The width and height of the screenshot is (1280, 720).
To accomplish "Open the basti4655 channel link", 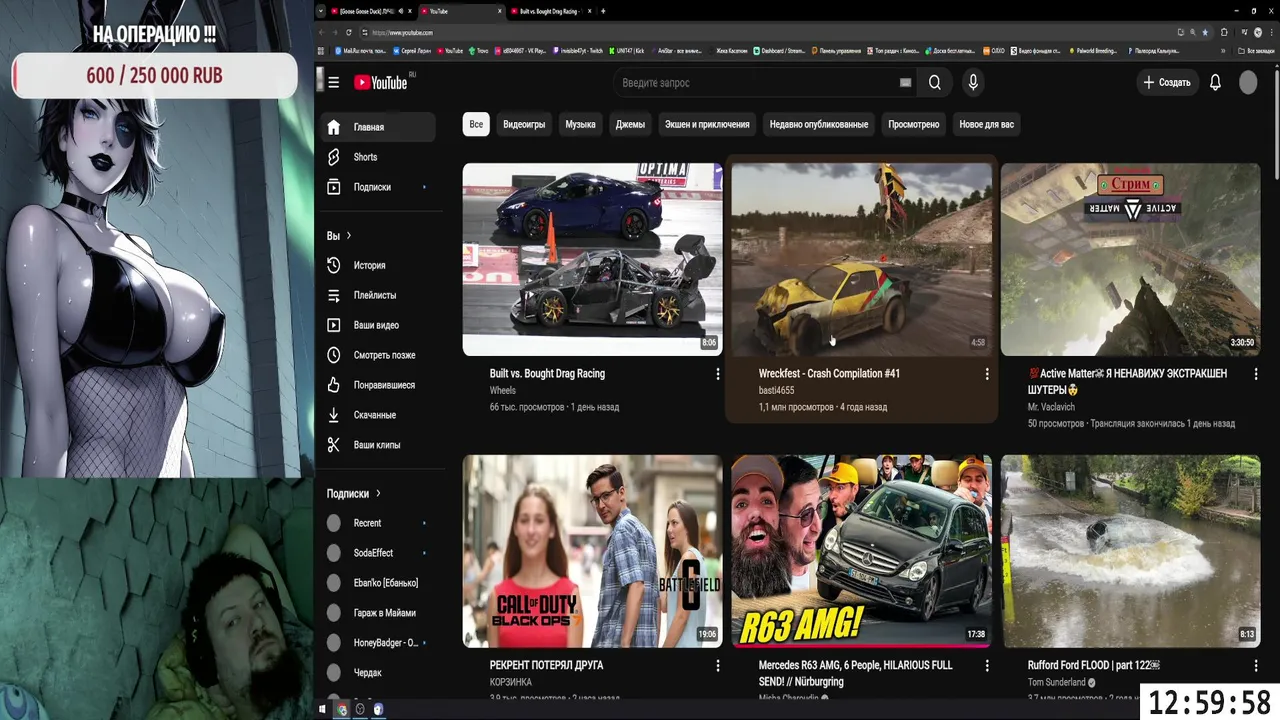I will [777, 391].
